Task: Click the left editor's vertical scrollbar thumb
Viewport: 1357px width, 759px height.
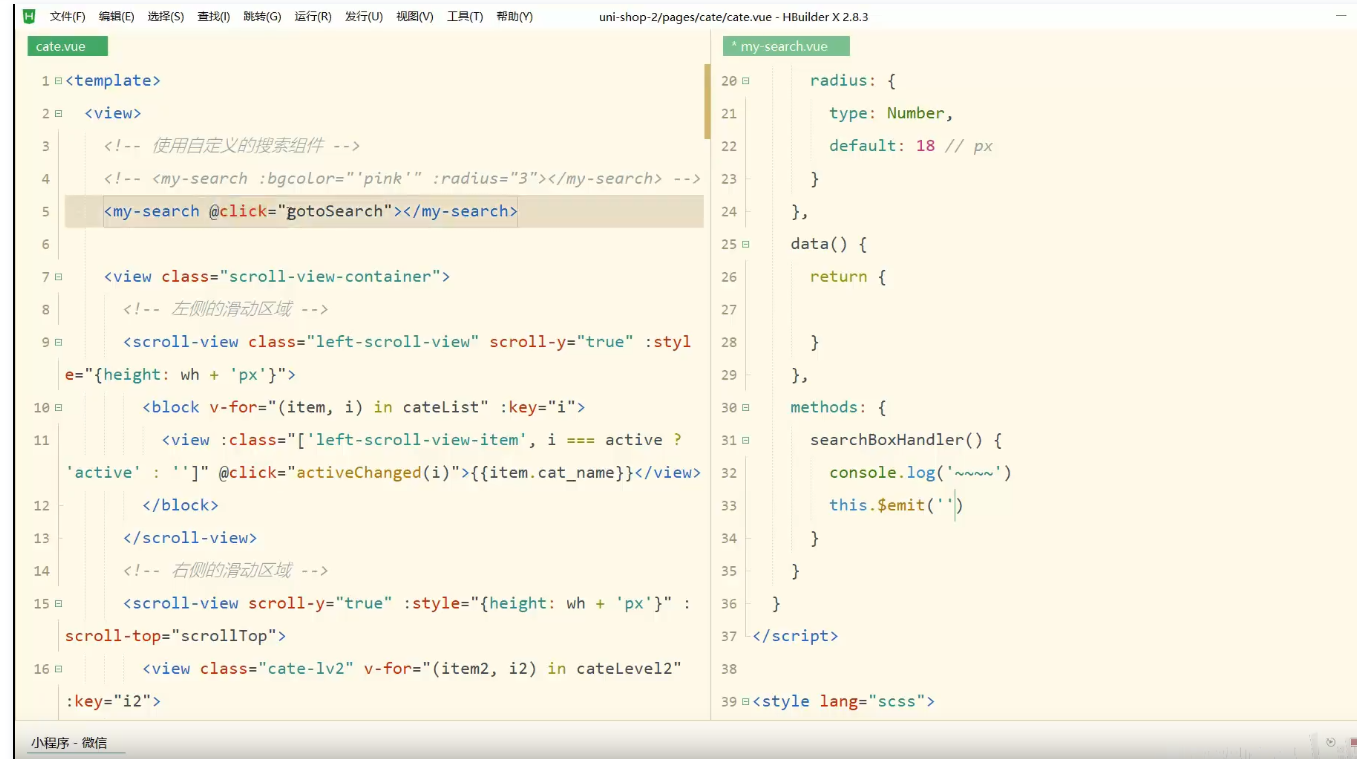Action: point(707,101)
